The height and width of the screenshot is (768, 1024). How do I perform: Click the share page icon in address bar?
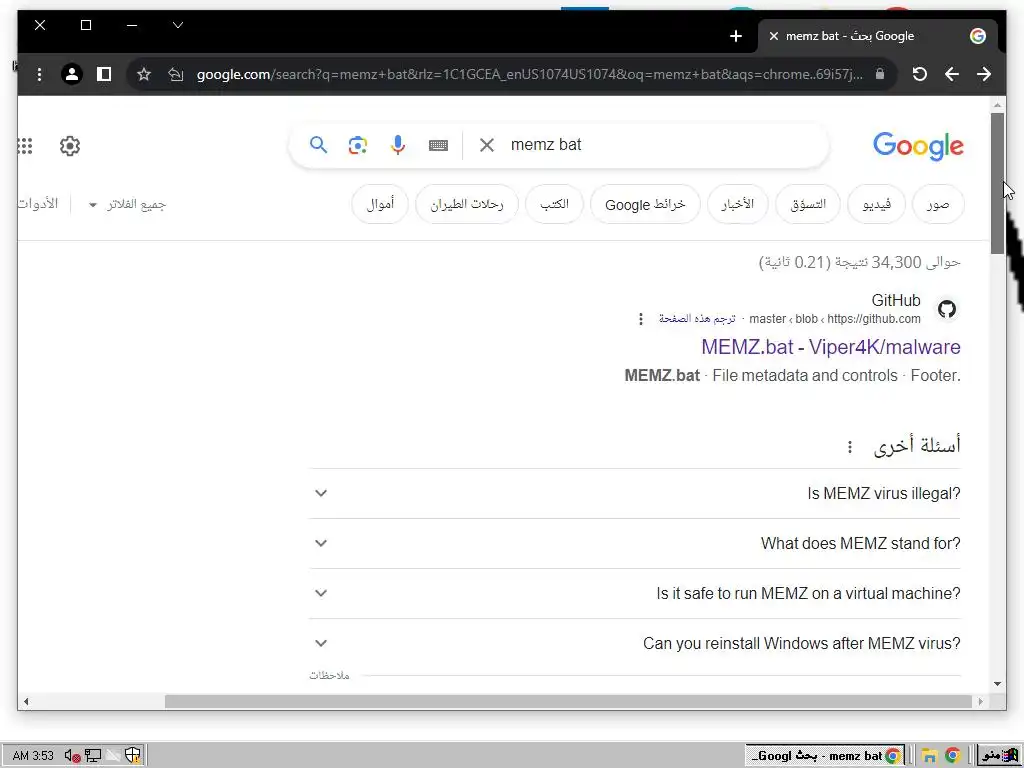[x=175, y=74]
